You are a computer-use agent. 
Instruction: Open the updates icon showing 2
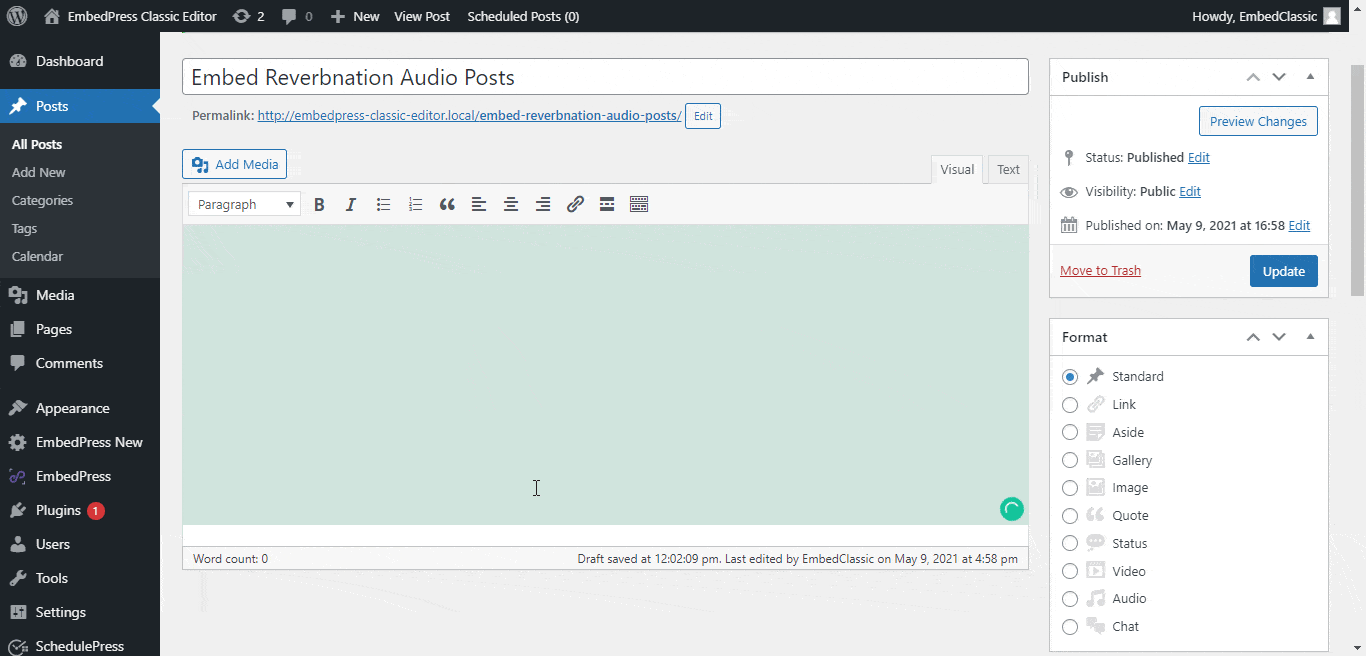[x=249, y=16]
